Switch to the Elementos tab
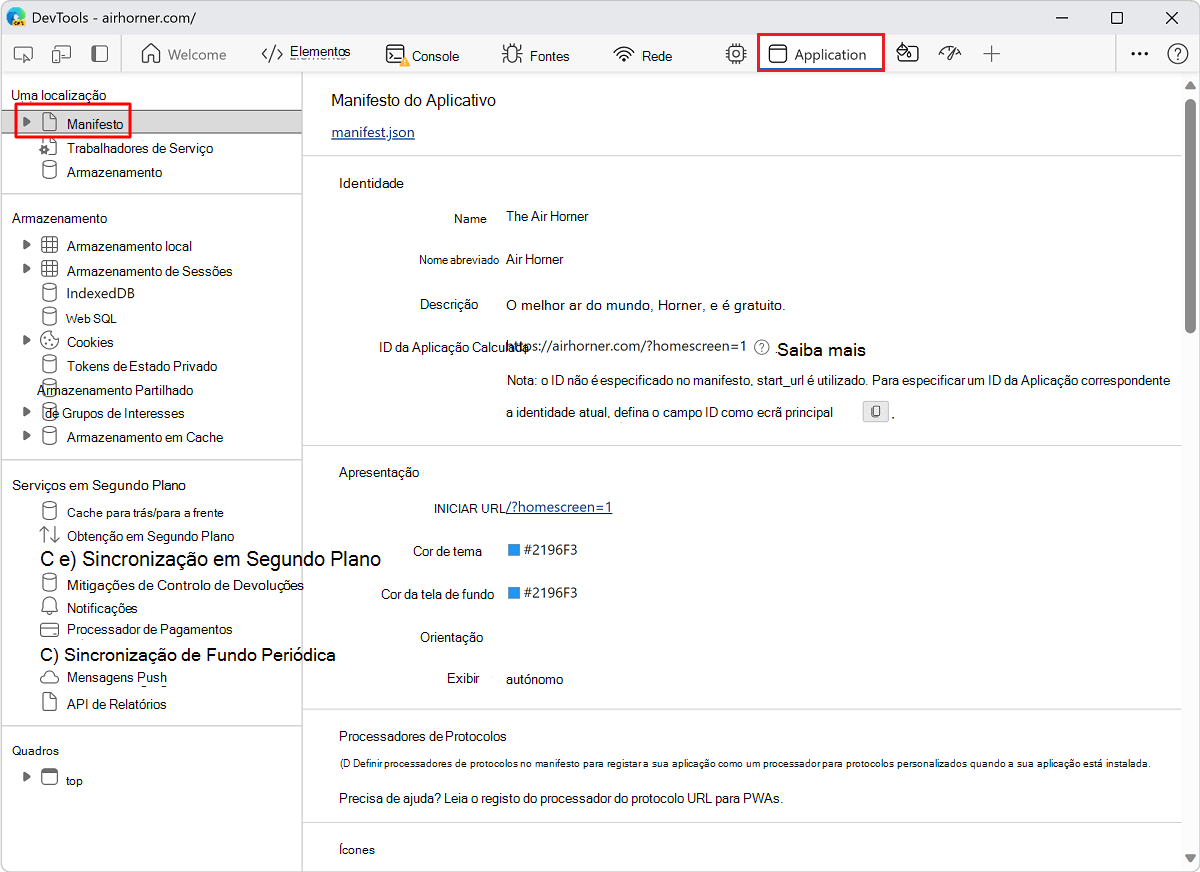This screenshot has width=1200, height=872. [305, 54]
